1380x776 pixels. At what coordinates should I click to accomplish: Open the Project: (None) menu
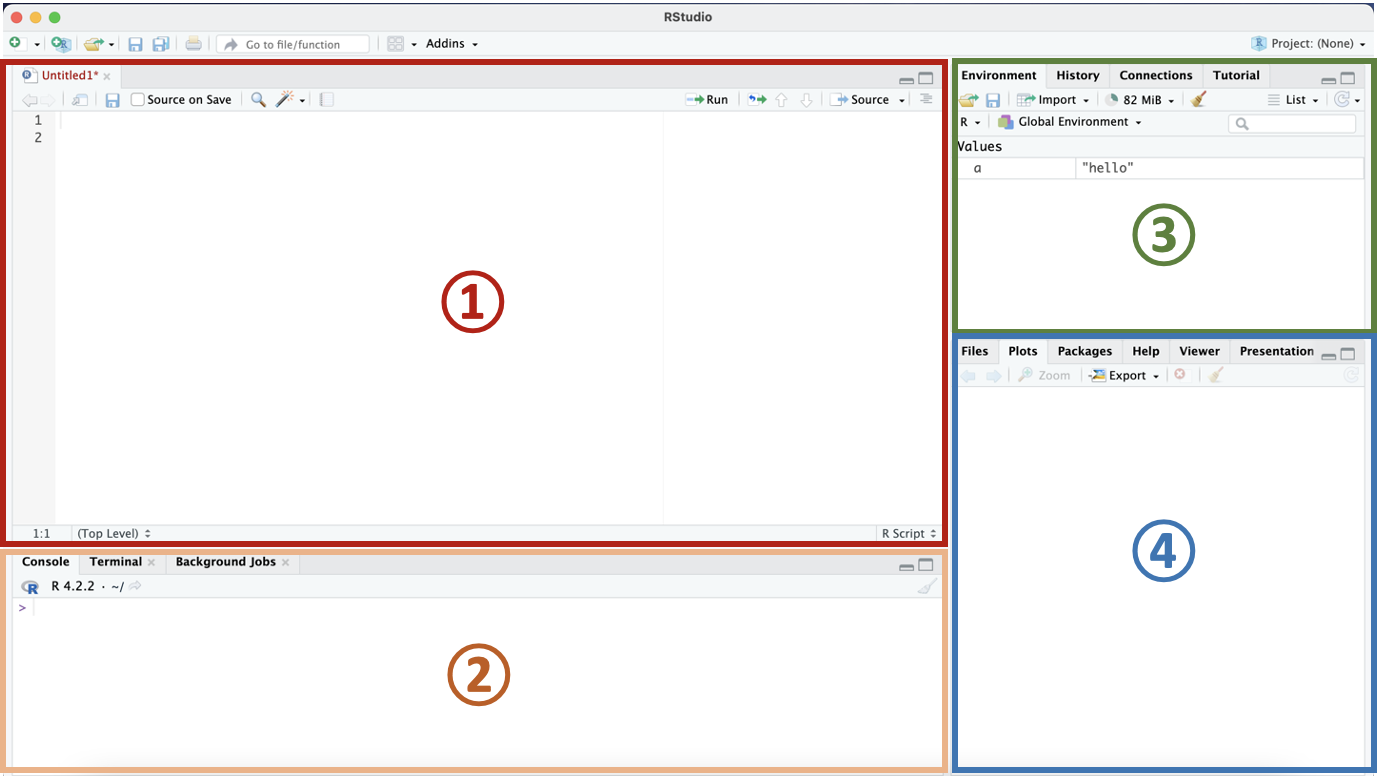[x=1309, y=44]
